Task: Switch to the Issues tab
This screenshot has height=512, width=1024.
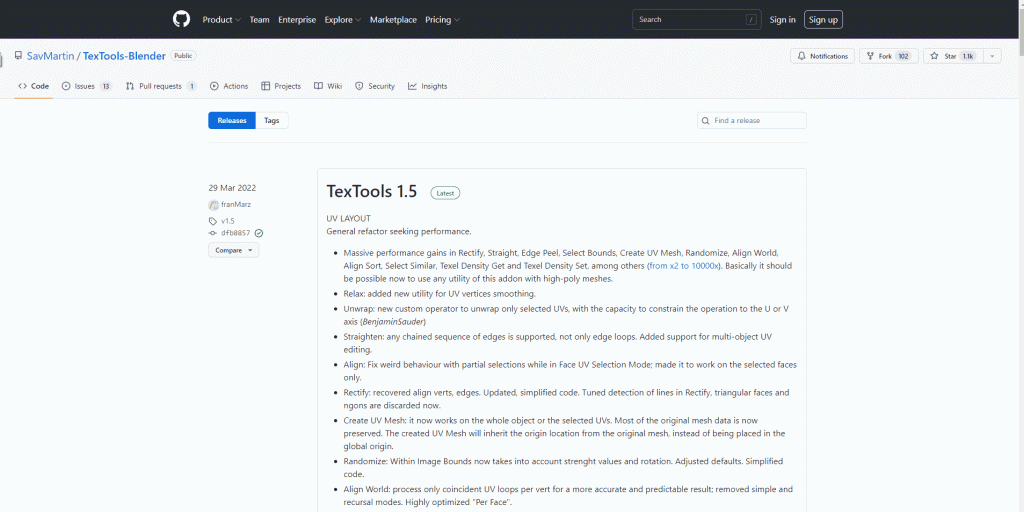Action: click(x=86, y=87)
